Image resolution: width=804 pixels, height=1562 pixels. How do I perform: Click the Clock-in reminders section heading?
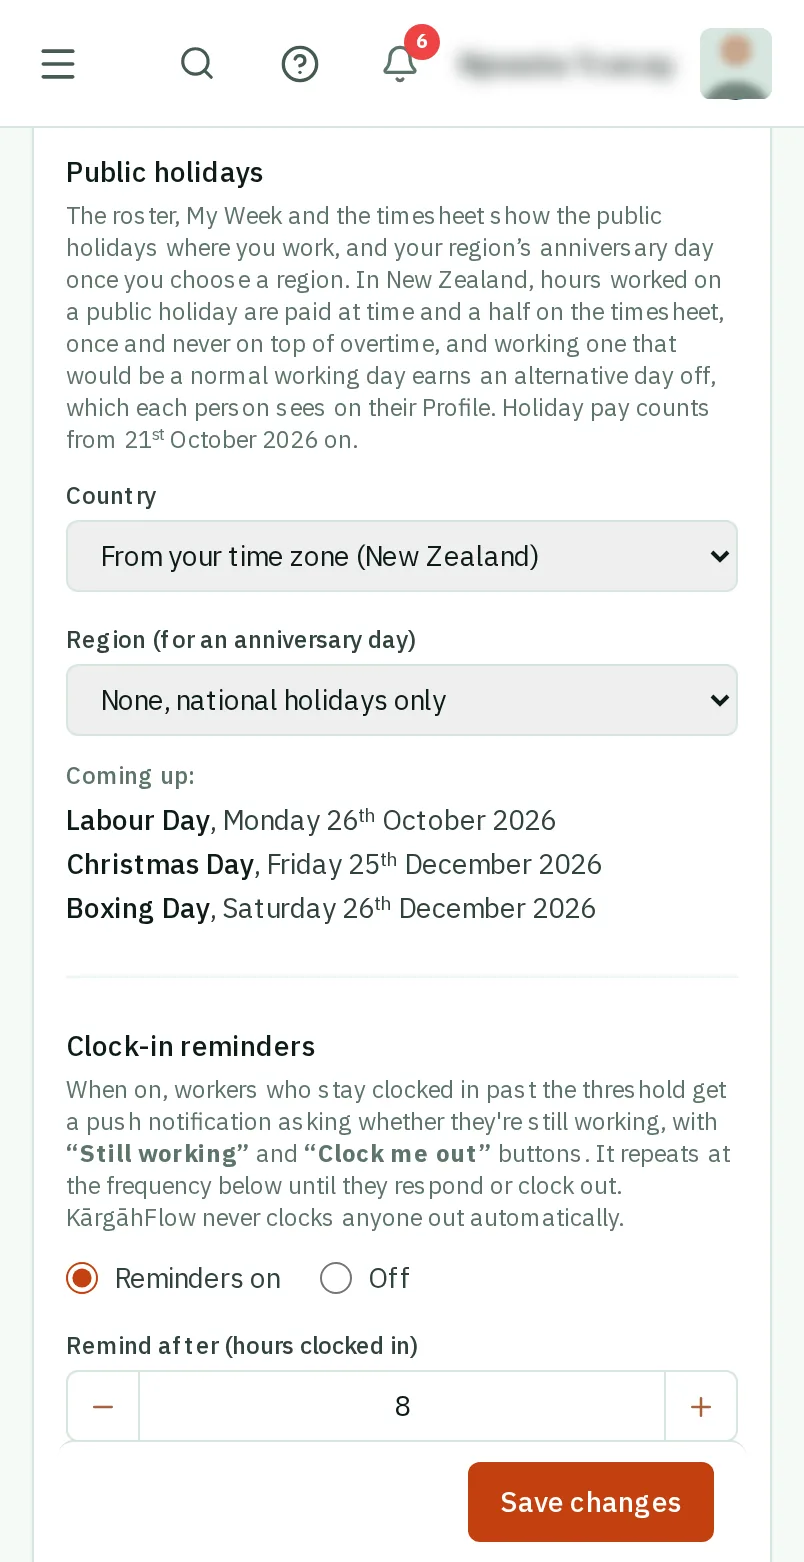[x=191, y=1047]
